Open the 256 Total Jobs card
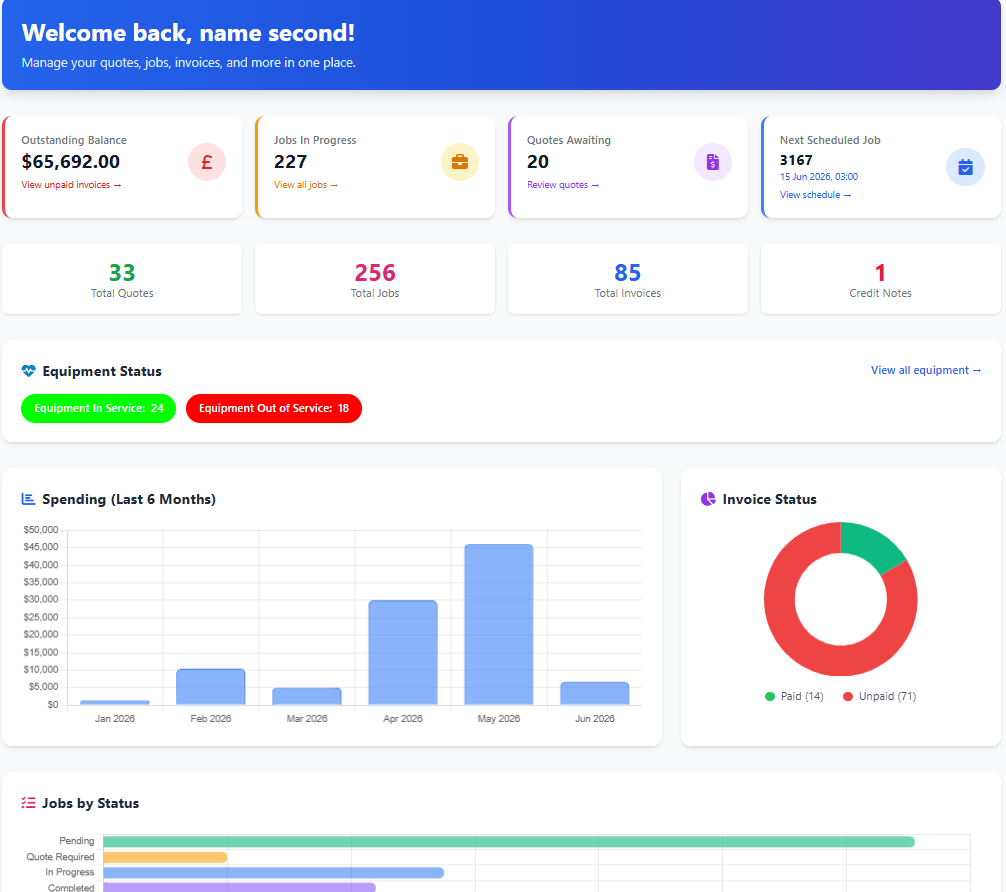Screen dimensions: 1006x892 pos(375,279)
